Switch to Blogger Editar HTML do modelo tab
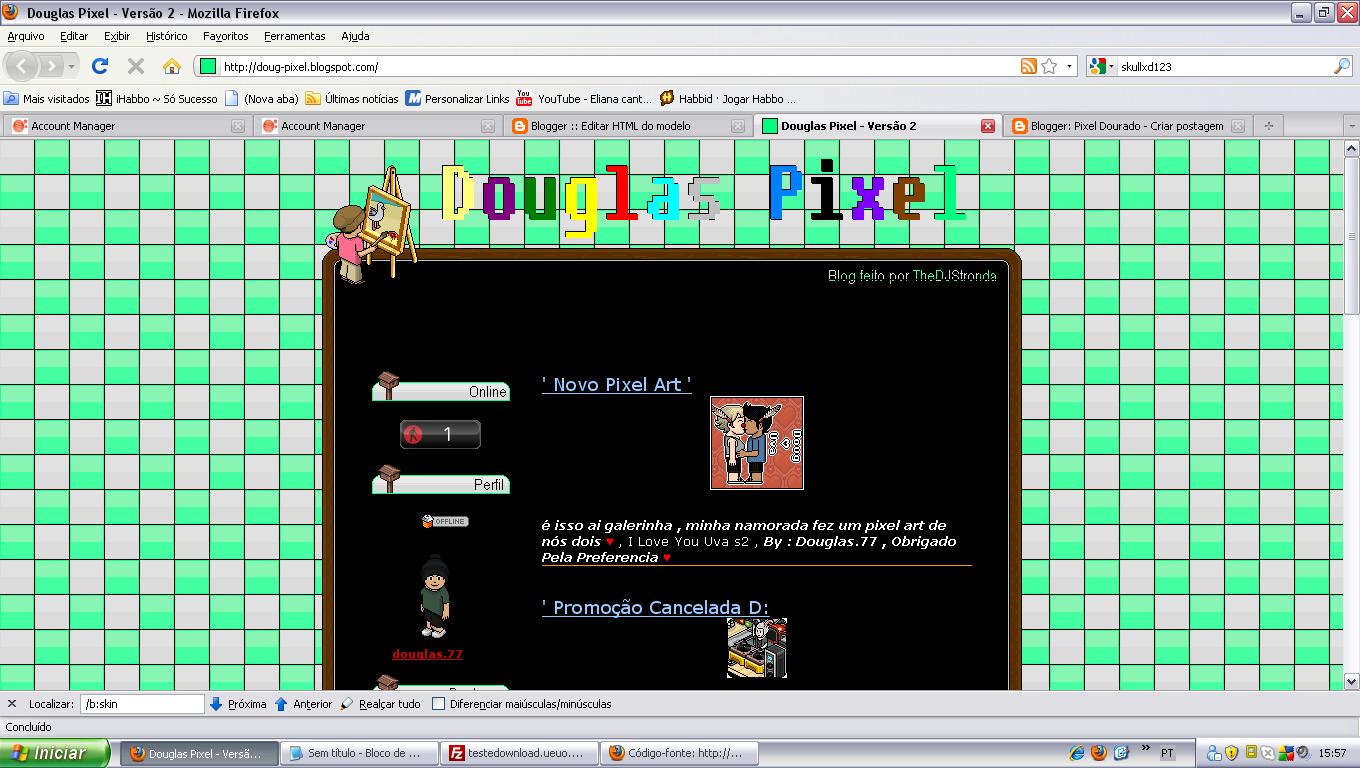 626,126
